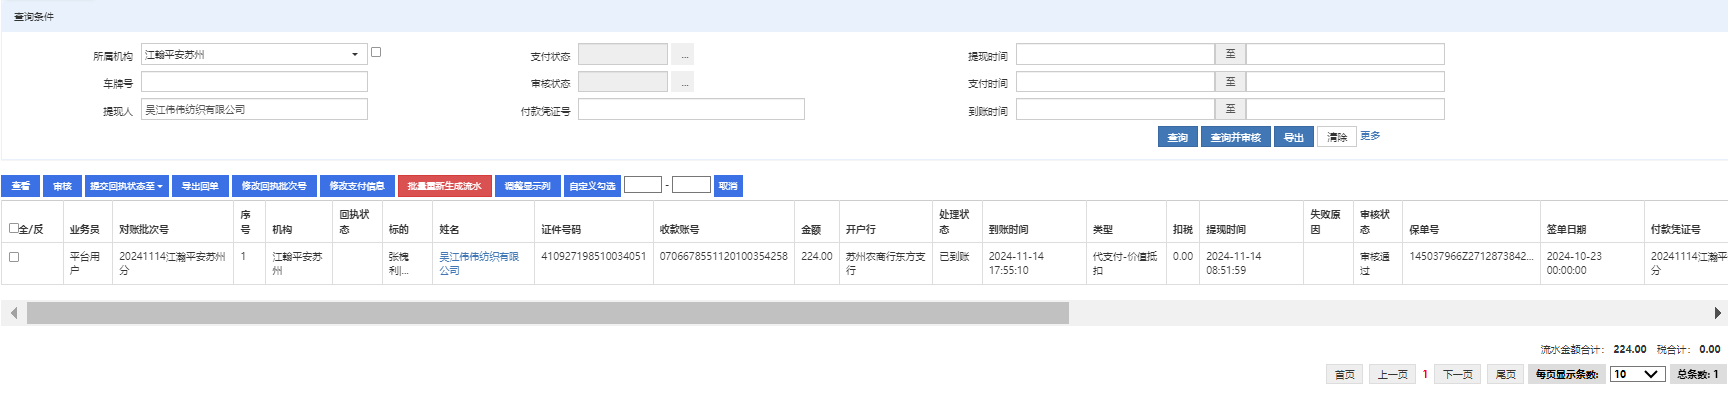The width and height of the screenshot is (1728, 416).
Task: Click the 审核 toolbar button
Action: pos(62,186)
